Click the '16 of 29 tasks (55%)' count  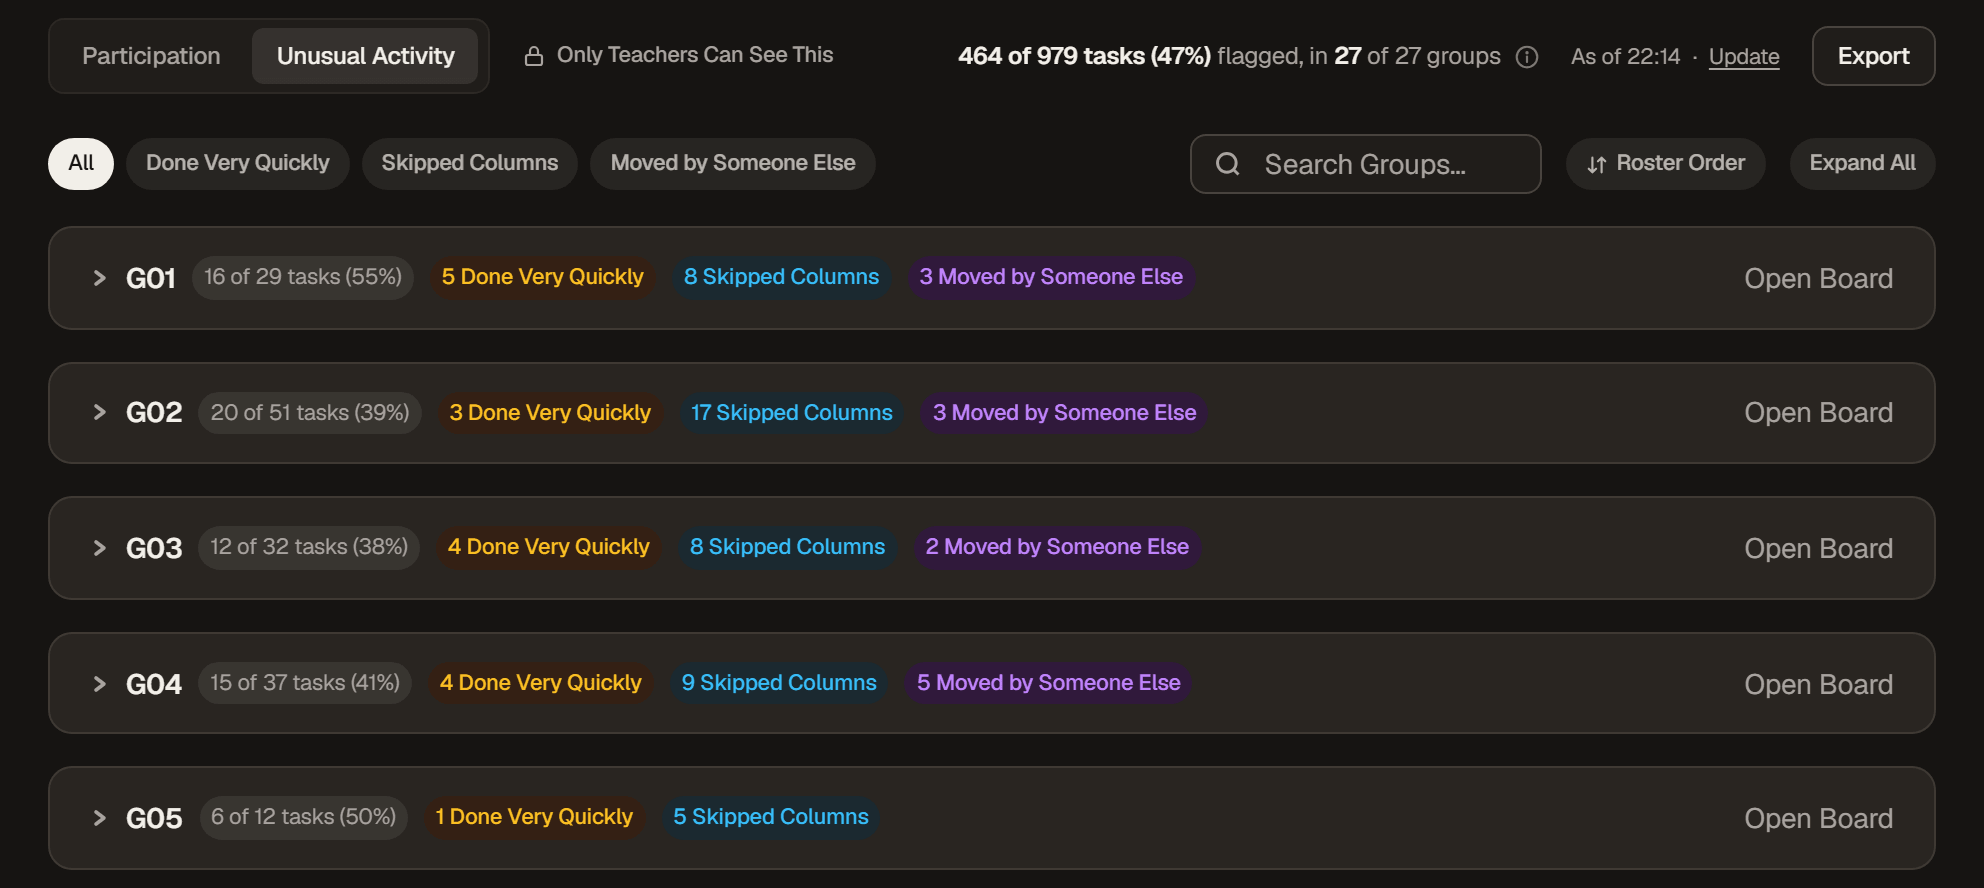pyautogui.click(x=303, y=277)
